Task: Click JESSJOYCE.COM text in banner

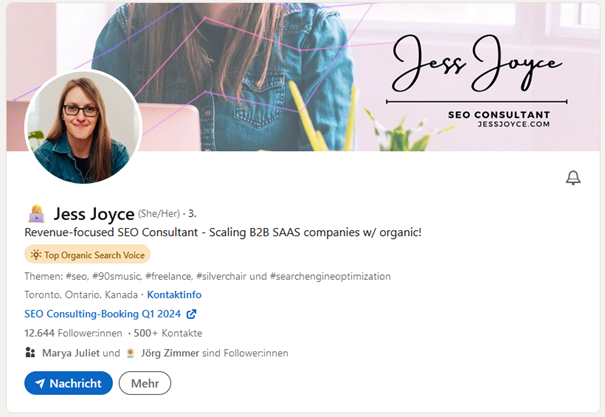Action: 514,124
